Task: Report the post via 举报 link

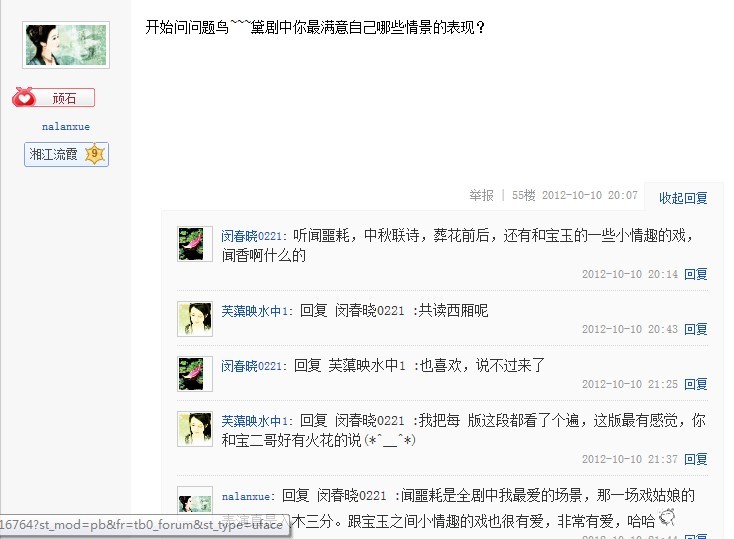Action: [482, 195]
